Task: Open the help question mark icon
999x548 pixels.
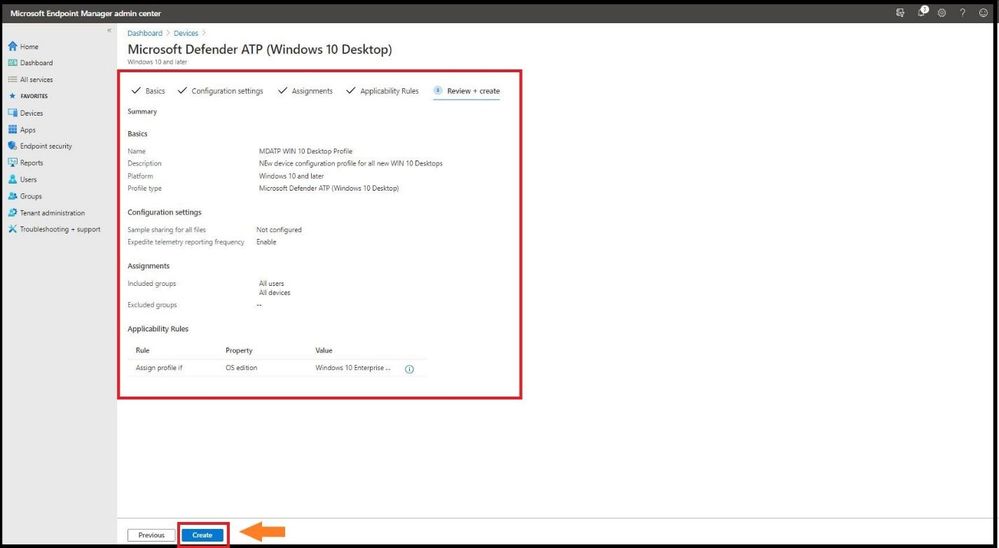Action: pos(962,13)
